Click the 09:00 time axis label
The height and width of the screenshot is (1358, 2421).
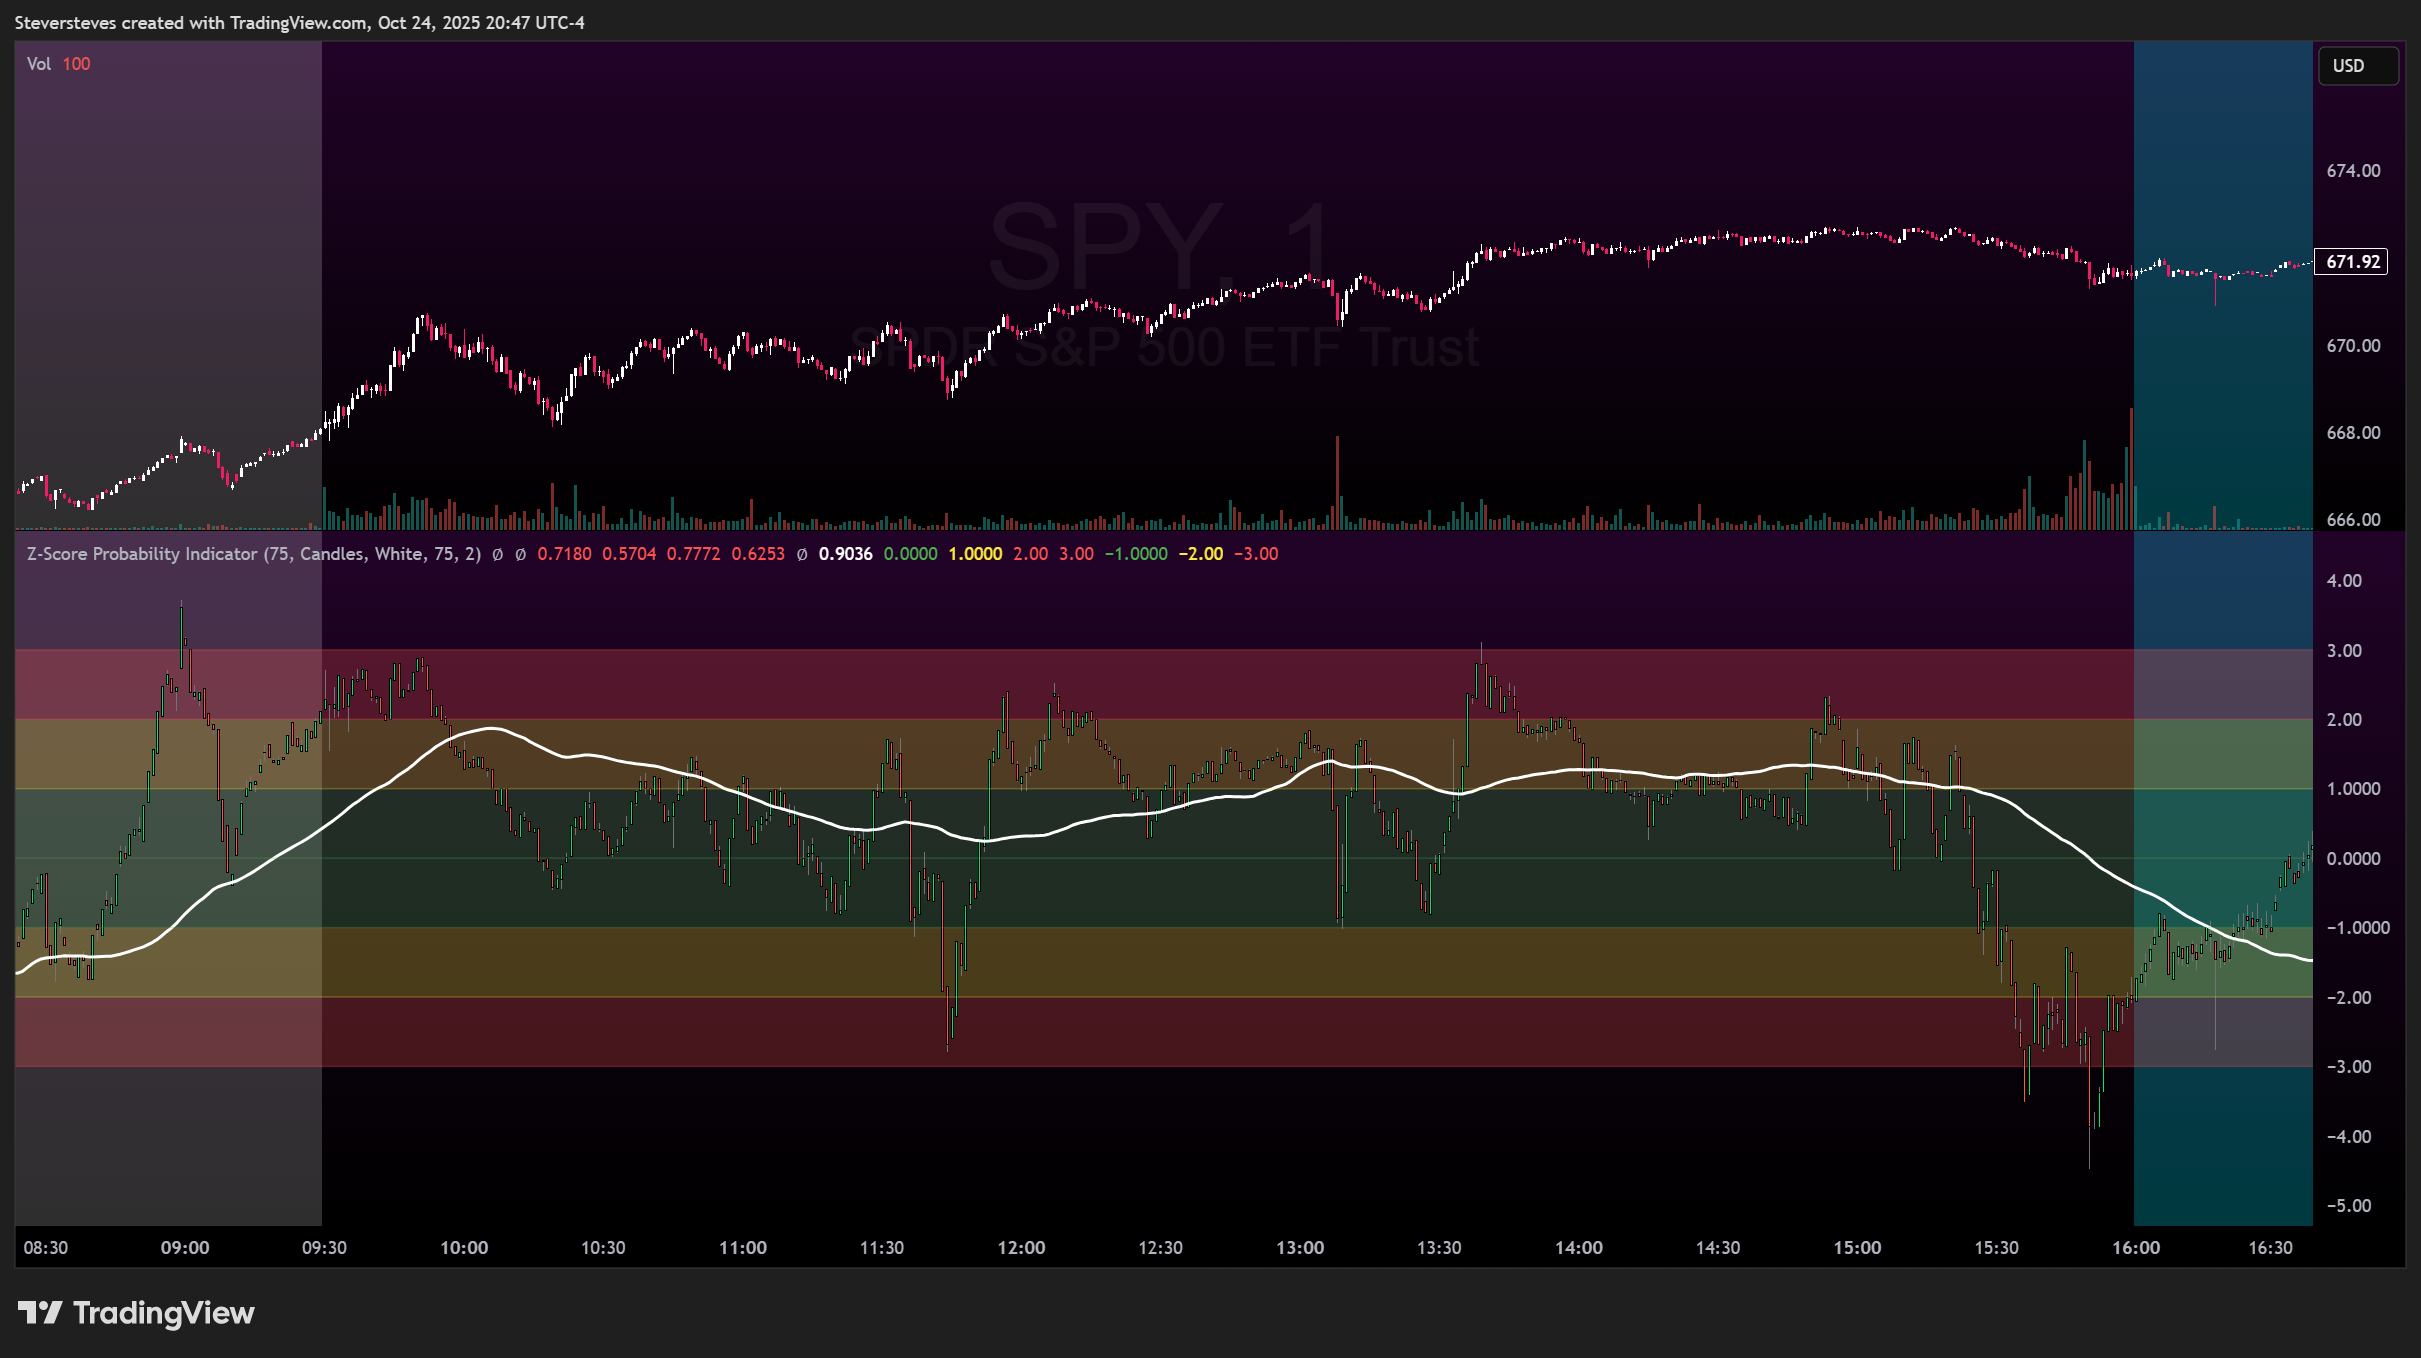pos(185,1248)
